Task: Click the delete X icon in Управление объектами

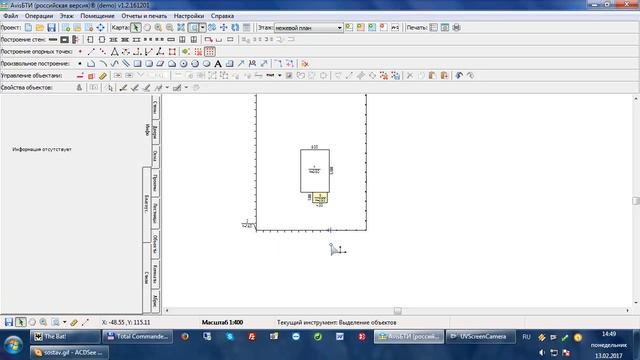Action: pos(410,76)
